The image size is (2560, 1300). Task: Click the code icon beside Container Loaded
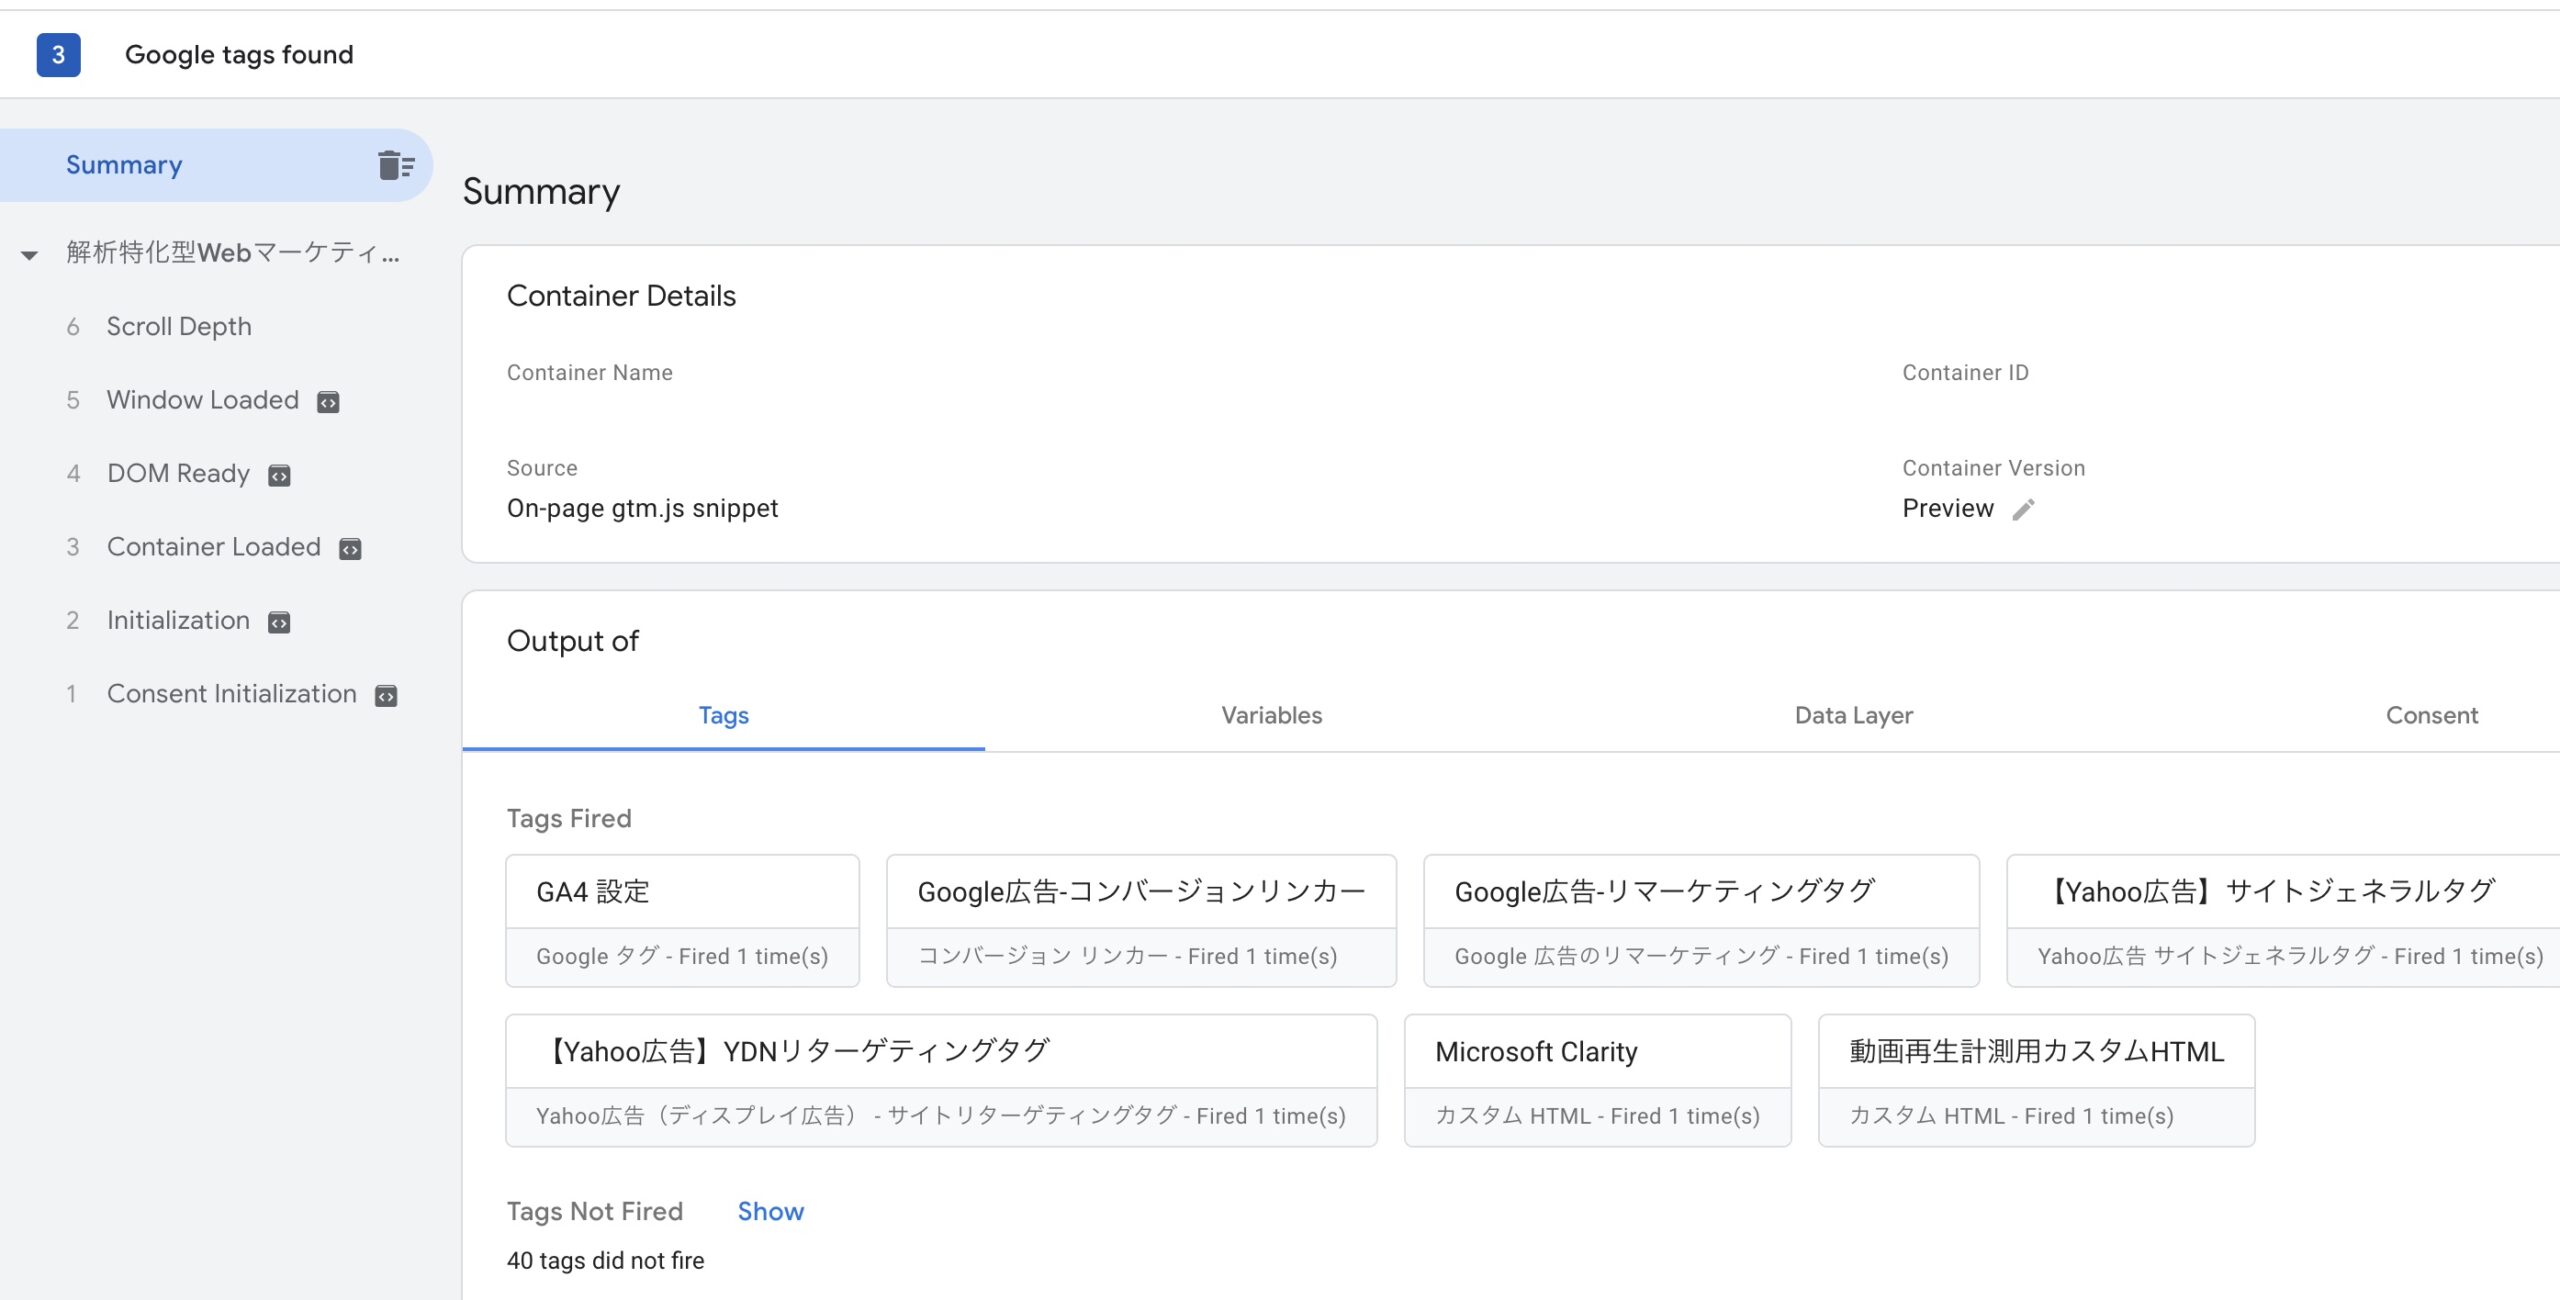[x=350, y=549]
